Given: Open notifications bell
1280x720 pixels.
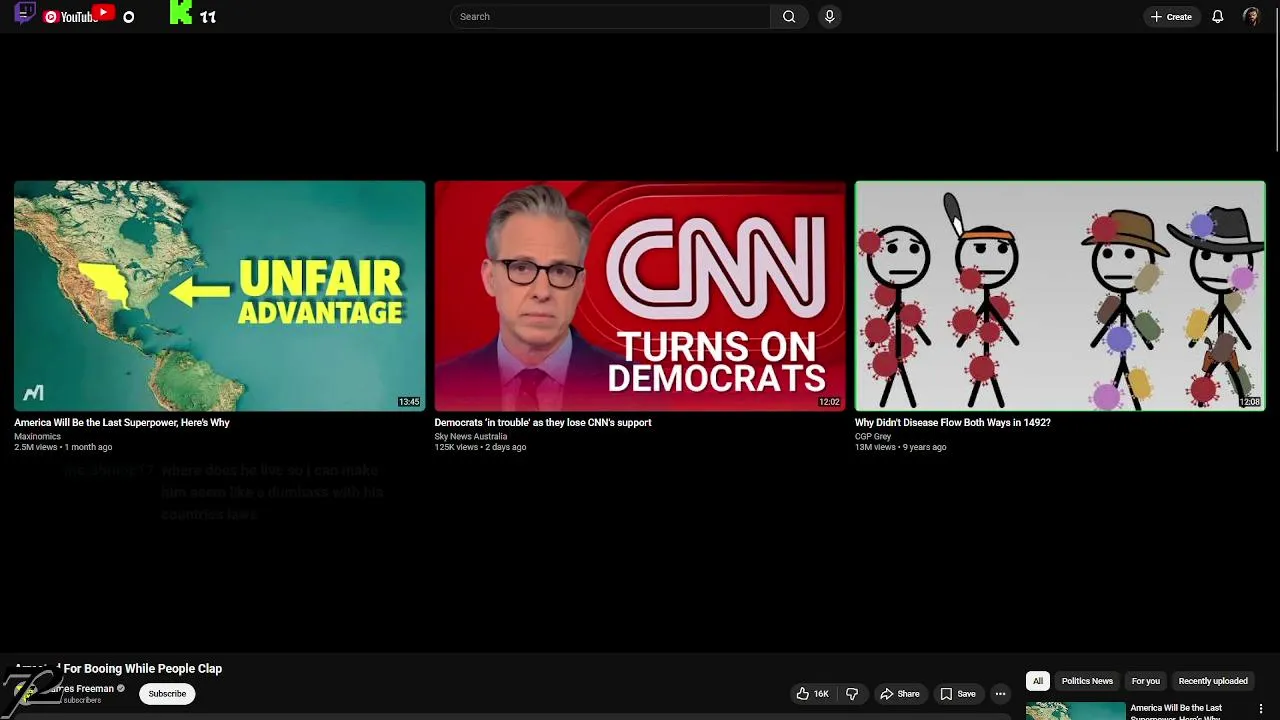Looking at the screenshot, I should [1217, 16].
